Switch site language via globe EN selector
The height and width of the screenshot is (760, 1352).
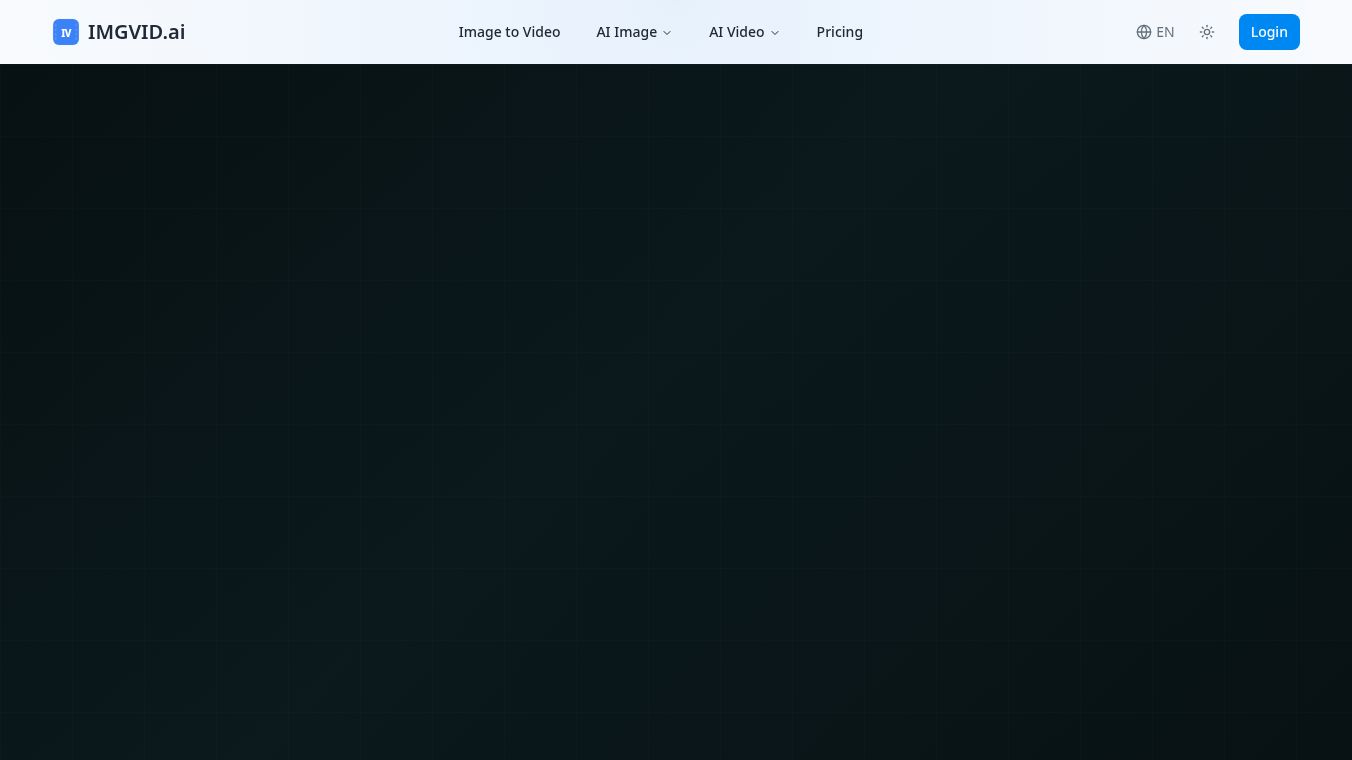[x=1155, y=32]
